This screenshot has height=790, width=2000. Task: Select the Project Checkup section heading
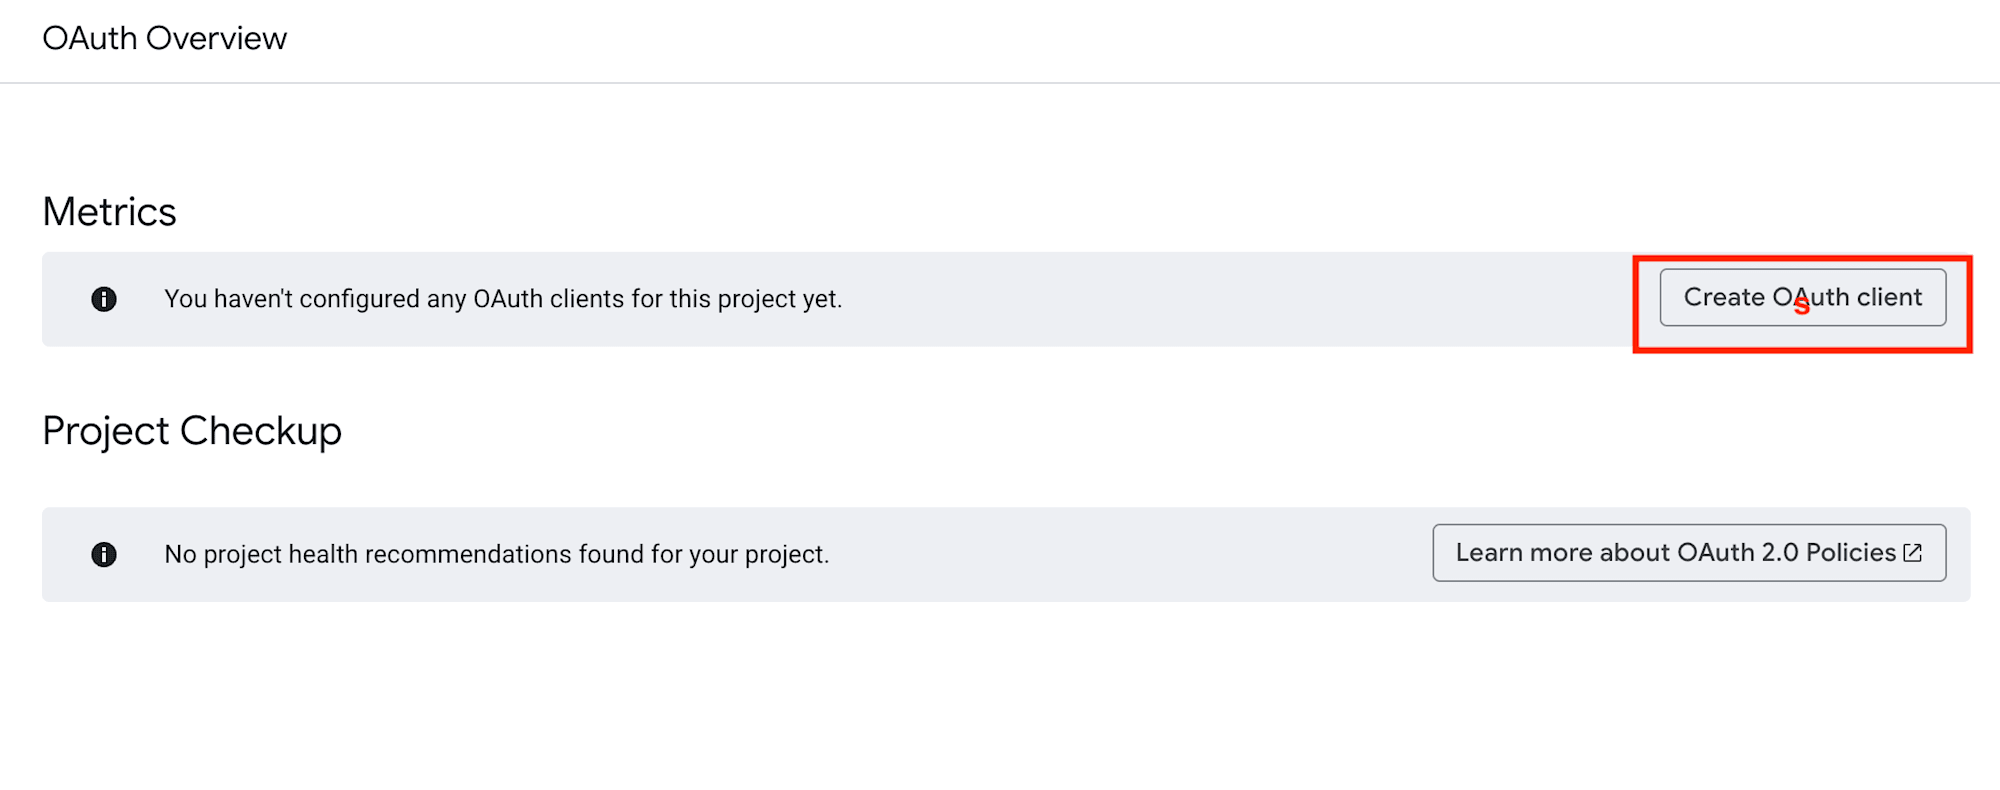(x=192, y=431)
